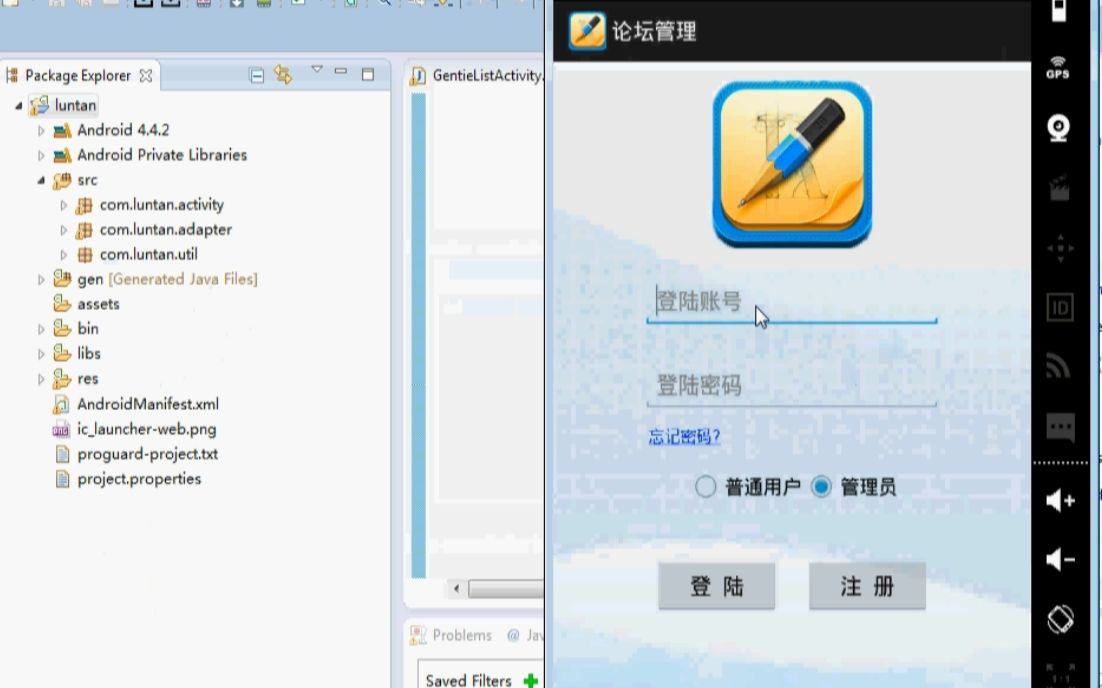Focus the 登陆密码 password input field

coord(792,385)
